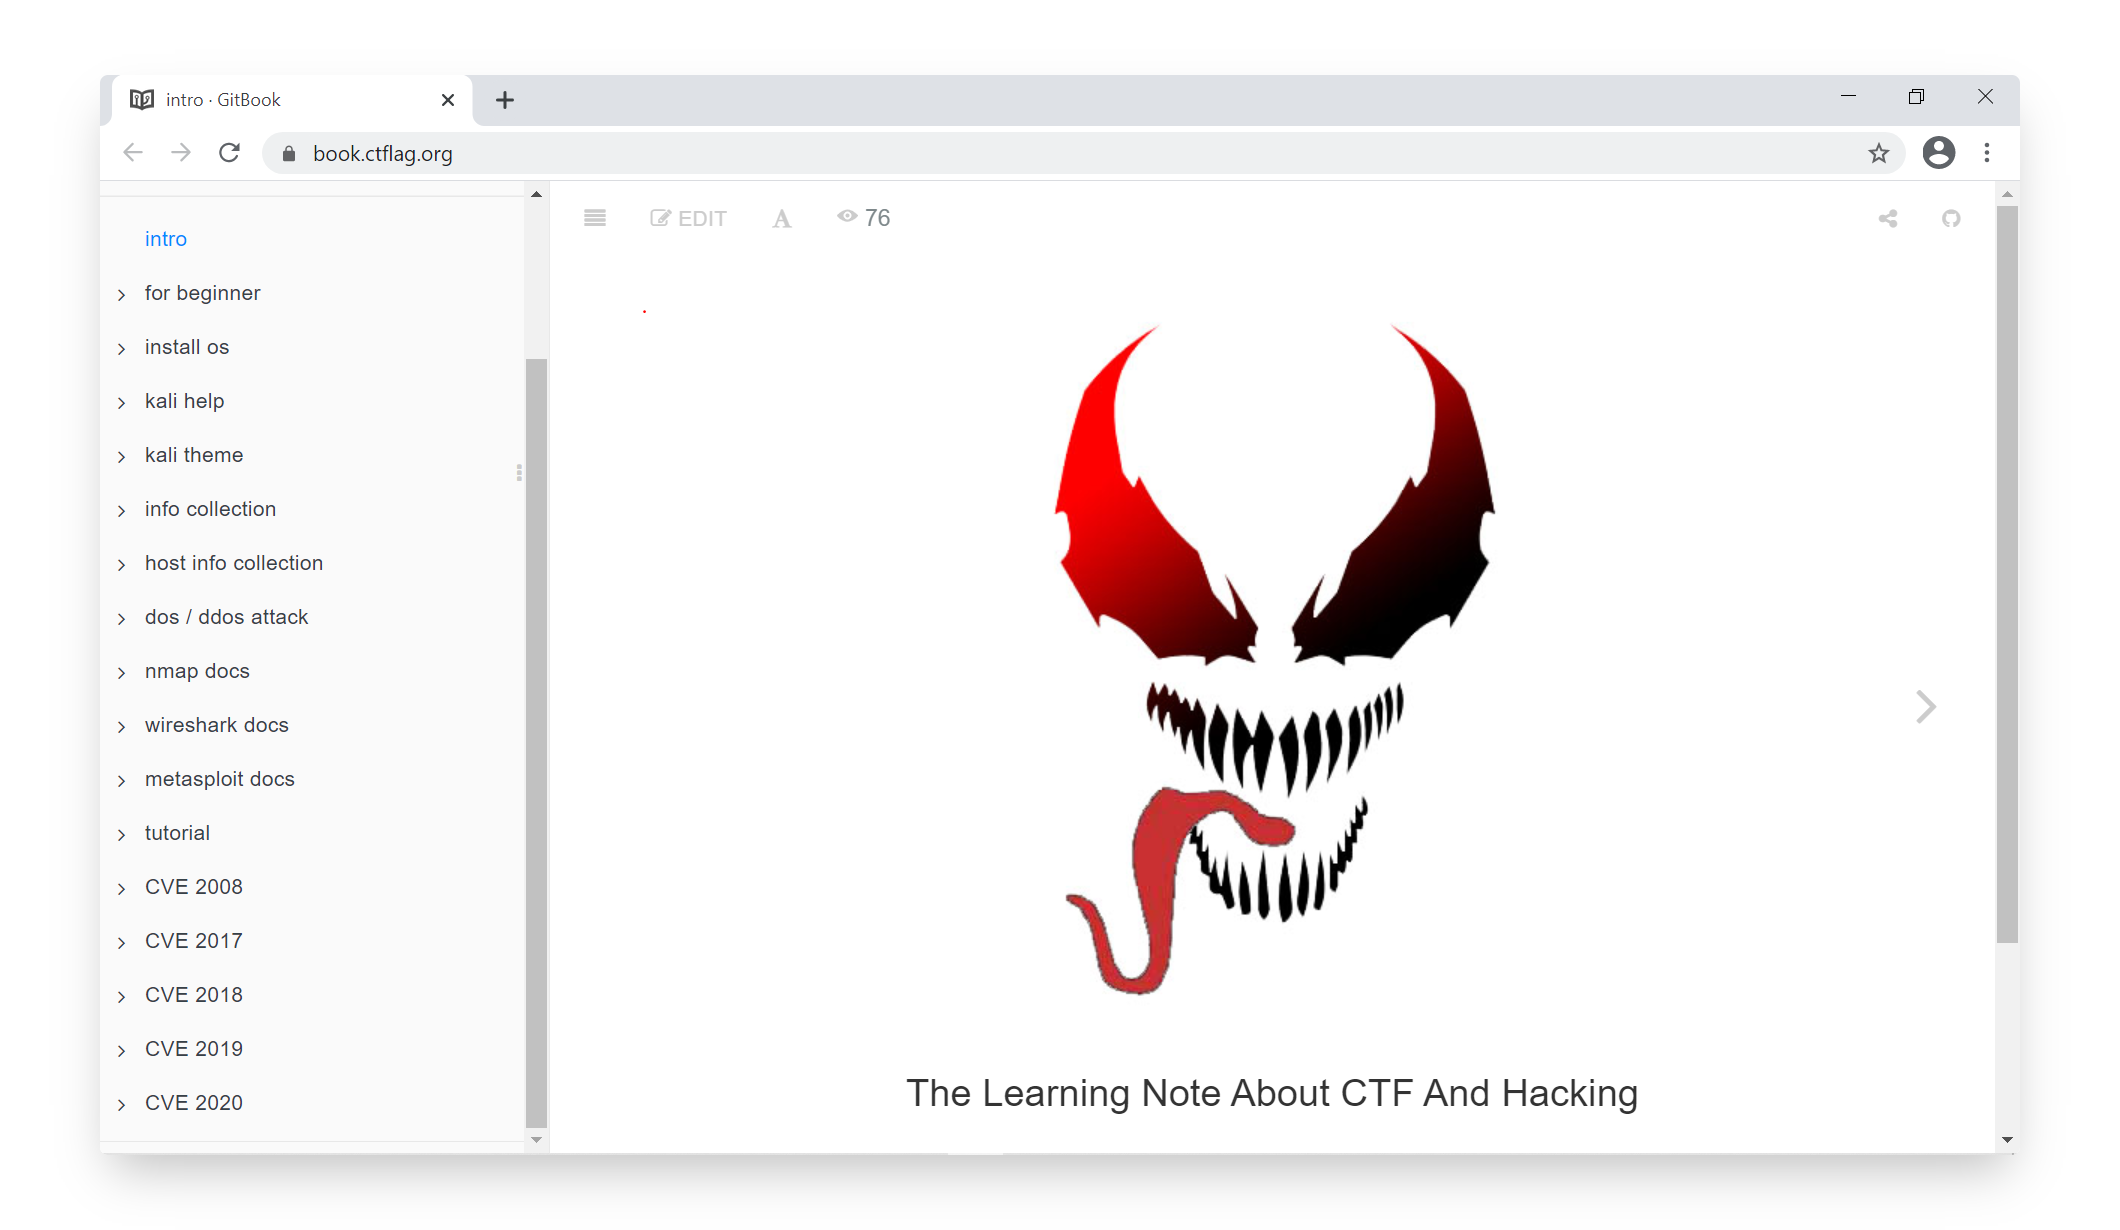
Task: Expand the 'CVE 2019' chapter chevron
Action: (x=122, y=1050)
